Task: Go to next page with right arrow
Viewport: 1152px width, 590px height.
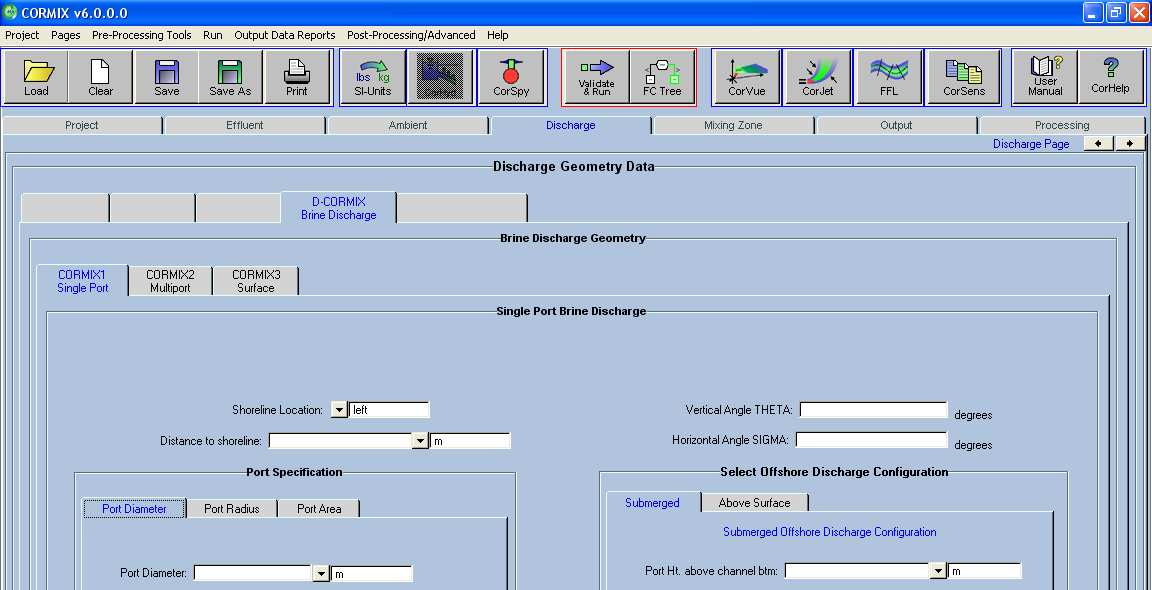Action: (x=1130, y=143)
